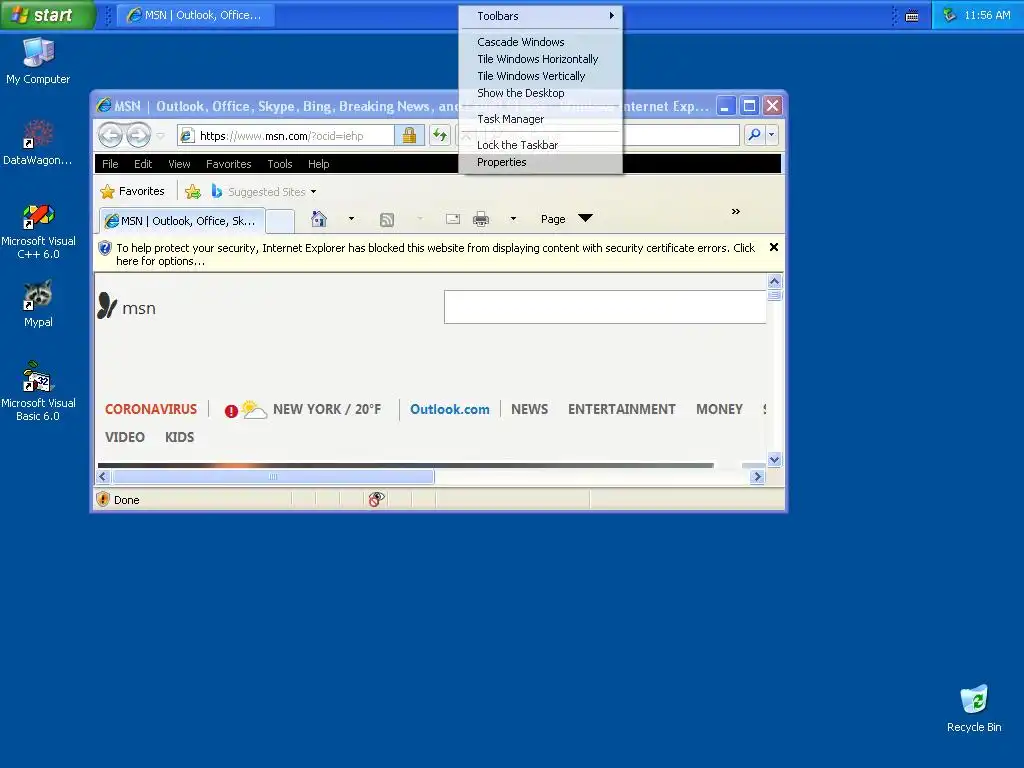The height and width of the screenshot is (768, 1024).
Task: Open the KIDS link
Action: (x=180, y=438)
